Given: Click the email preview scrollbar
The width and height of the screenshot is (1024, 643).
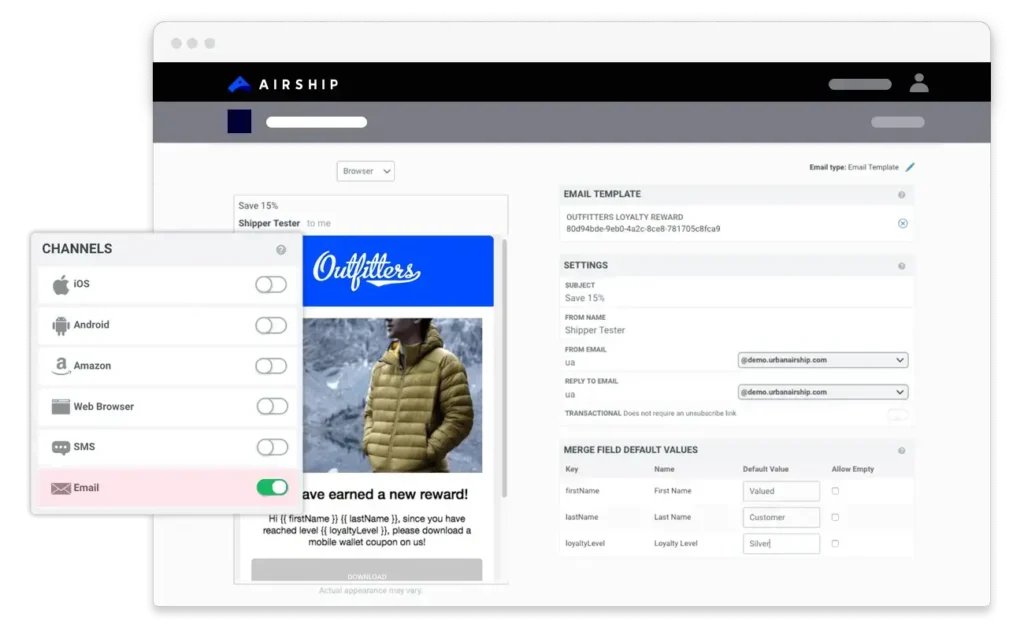Looking at the screenshot, I should [x=503, y=370].
